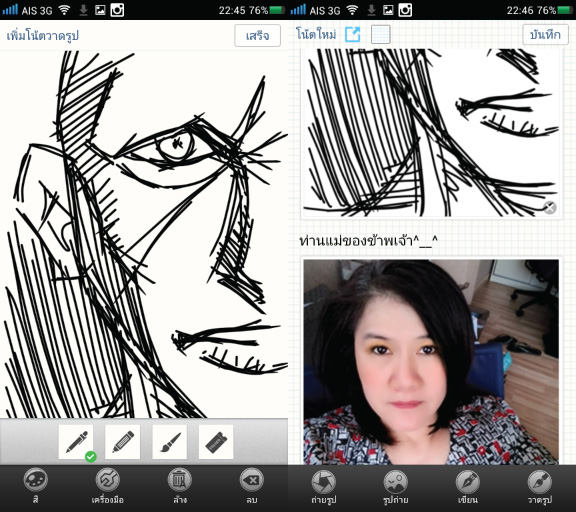The image size is (576, 512).
Task: Select the paintbrush tool
Action: [169, 442]
